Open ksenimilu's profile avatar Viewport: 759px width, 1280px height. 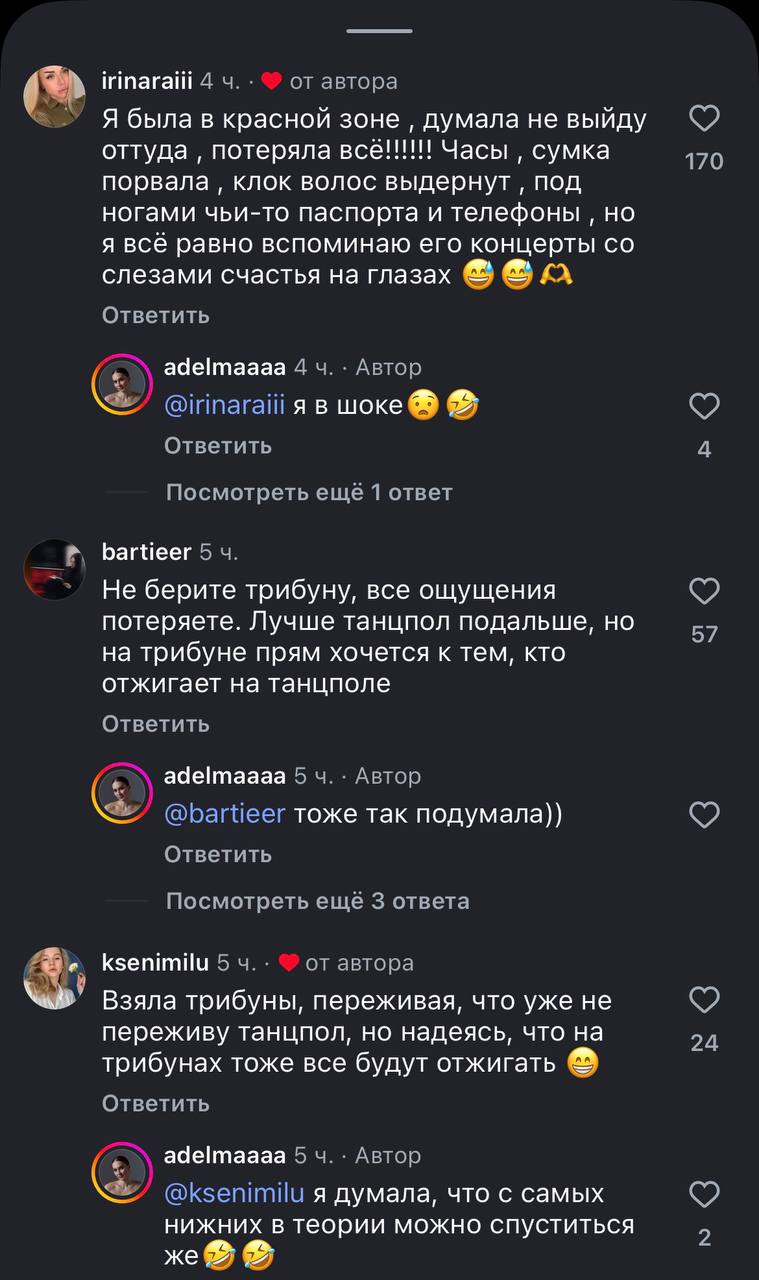click(x=54, y=978)
